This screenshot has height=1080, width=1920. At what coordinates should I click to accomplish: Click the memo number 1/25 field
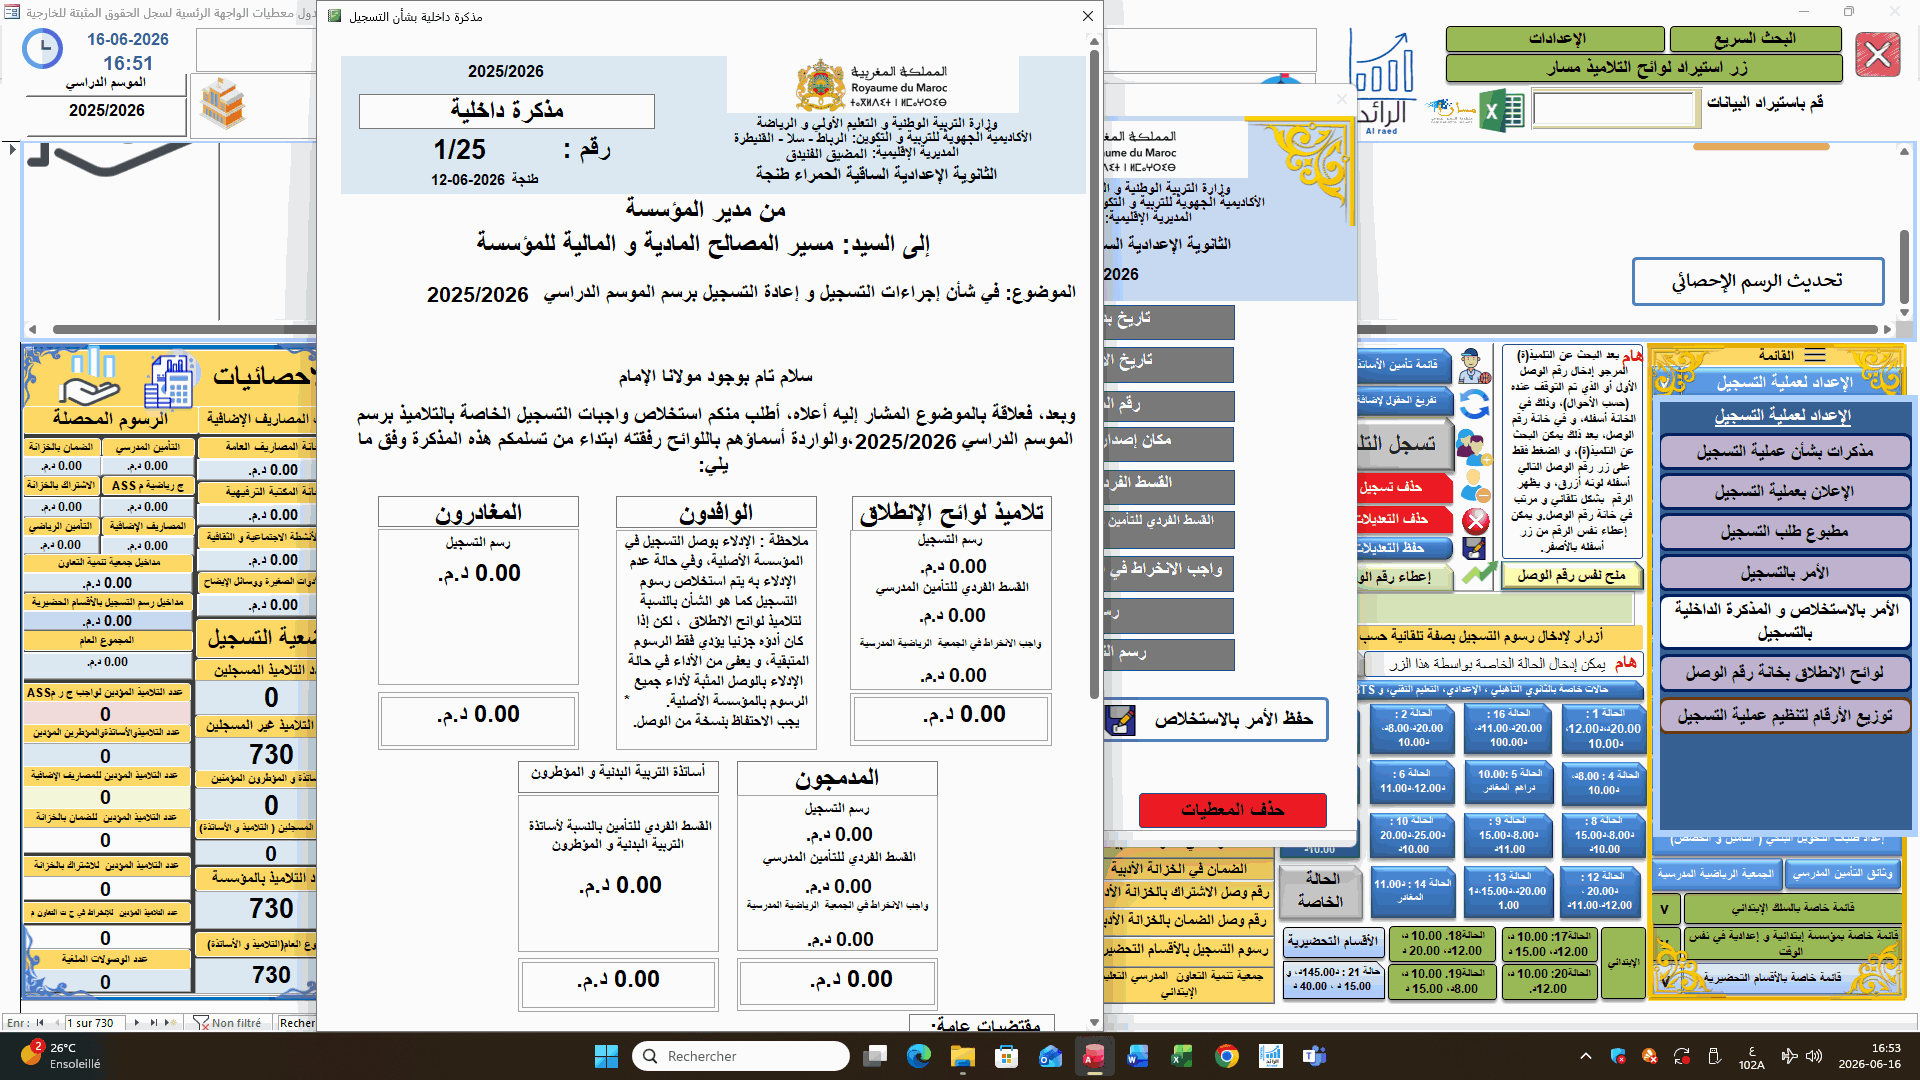pos(458,150)
